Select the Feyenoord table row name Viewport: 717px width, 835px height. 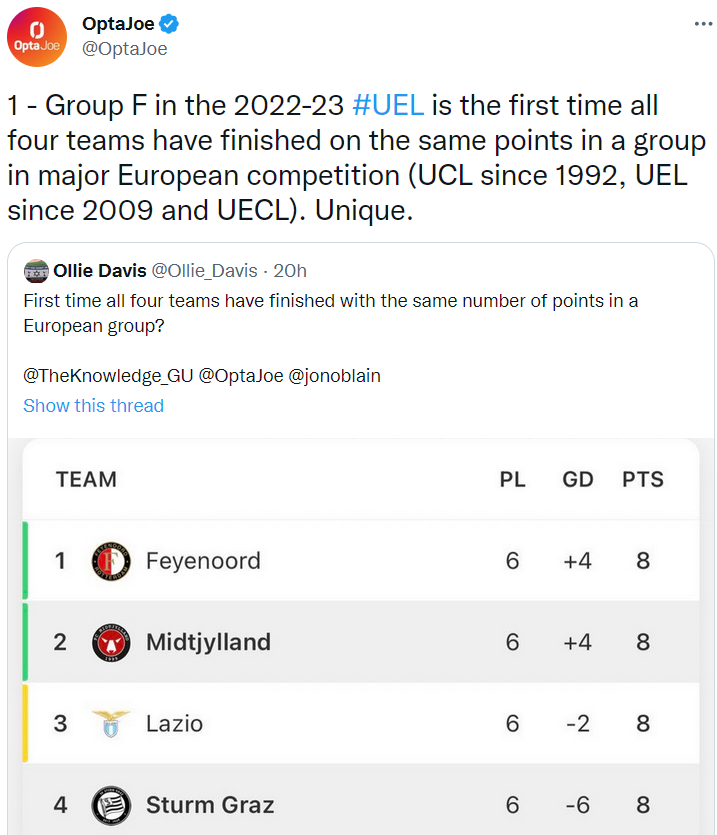coord(203,561)
